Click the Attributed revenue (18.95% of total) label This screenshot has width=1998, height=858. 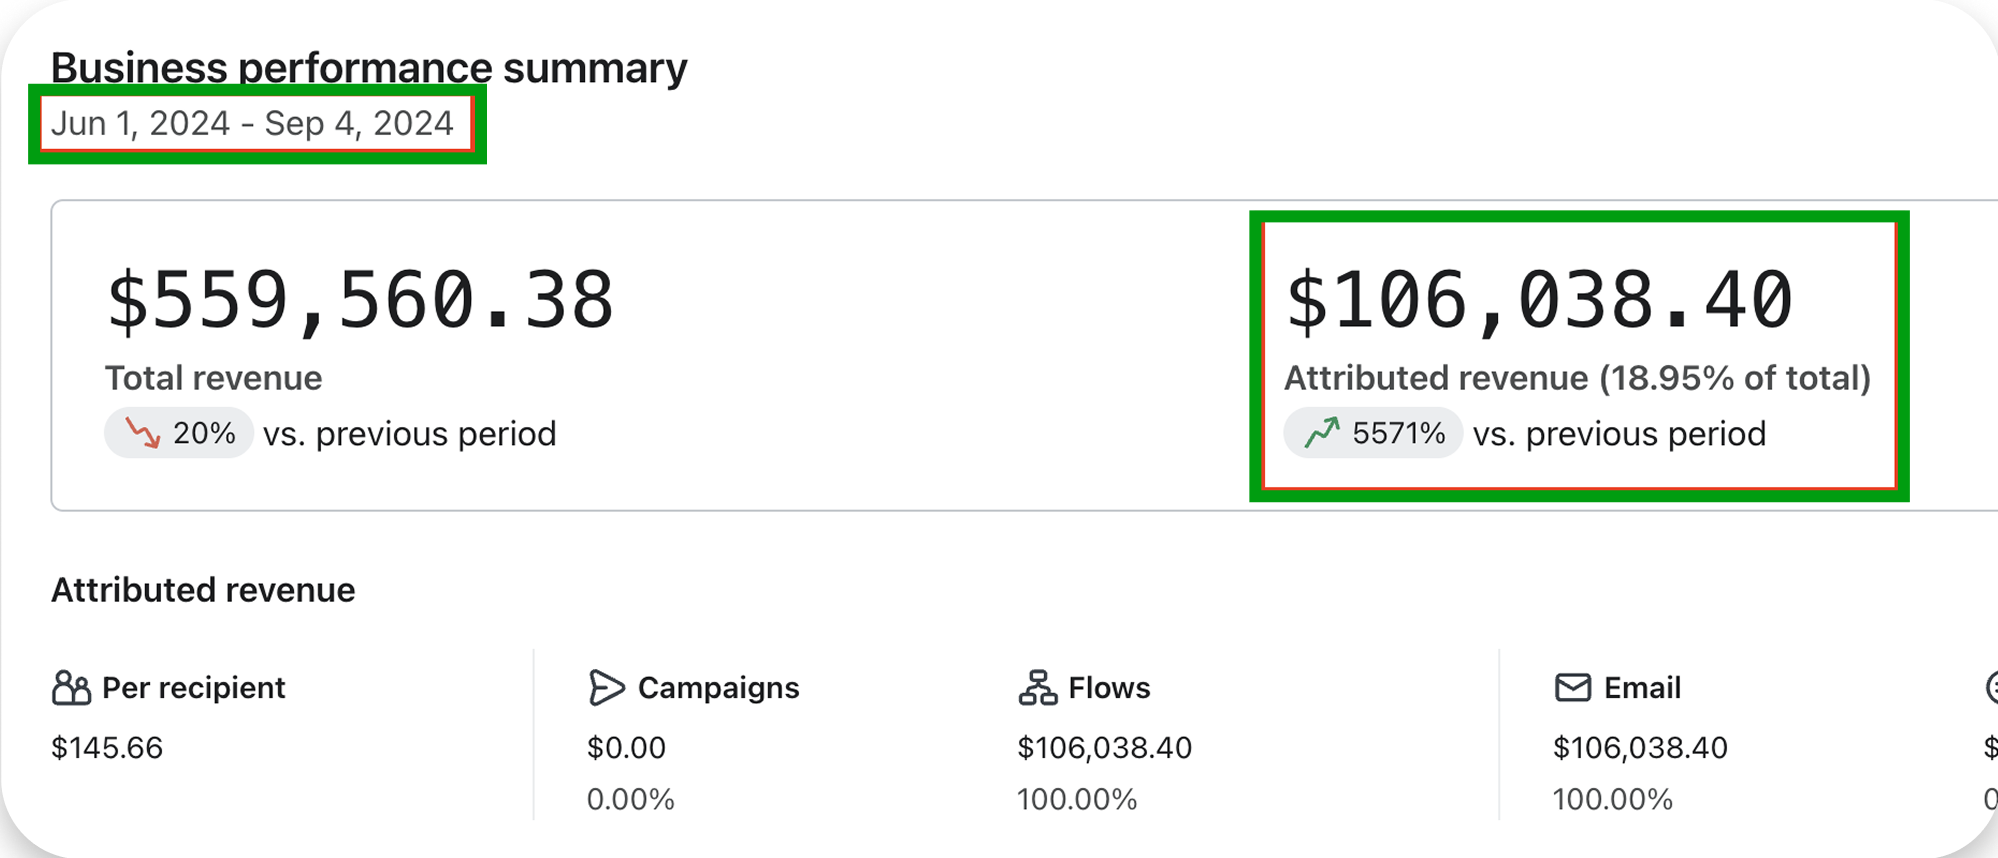(1577, 378)
